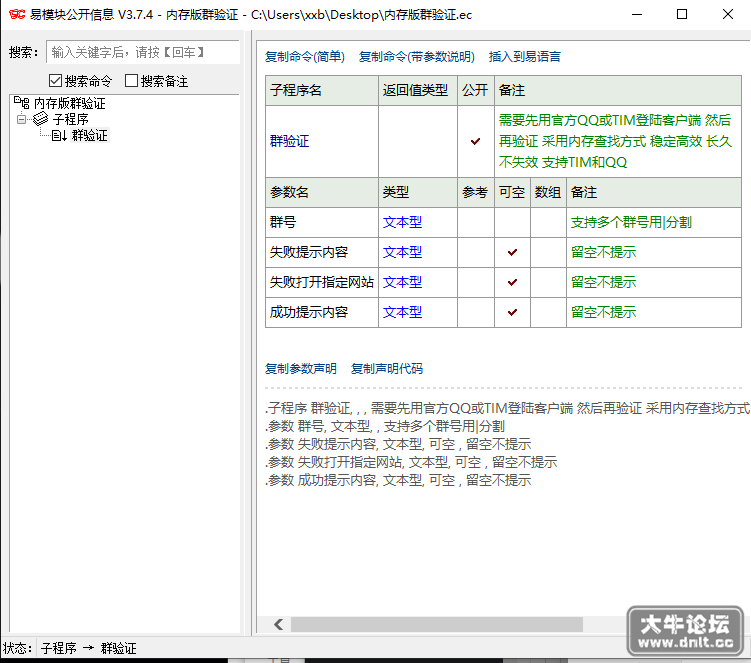751x663 pixels.
Task: Enable the 搜索备注 checkbox
Action: point(131,80)
